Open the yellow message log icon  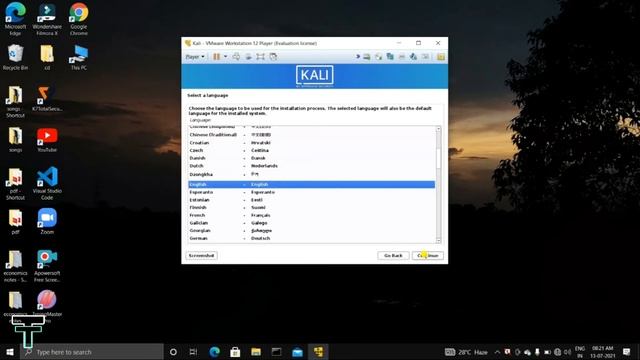click(x=441, y=57)
